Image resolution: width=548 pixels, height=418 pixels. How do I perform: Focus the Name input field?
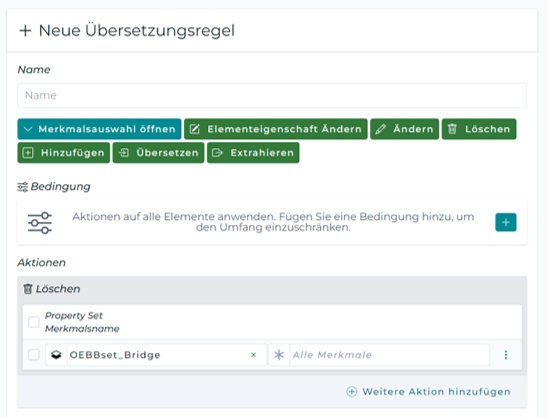pyautogui.click(x=272, y=95)
